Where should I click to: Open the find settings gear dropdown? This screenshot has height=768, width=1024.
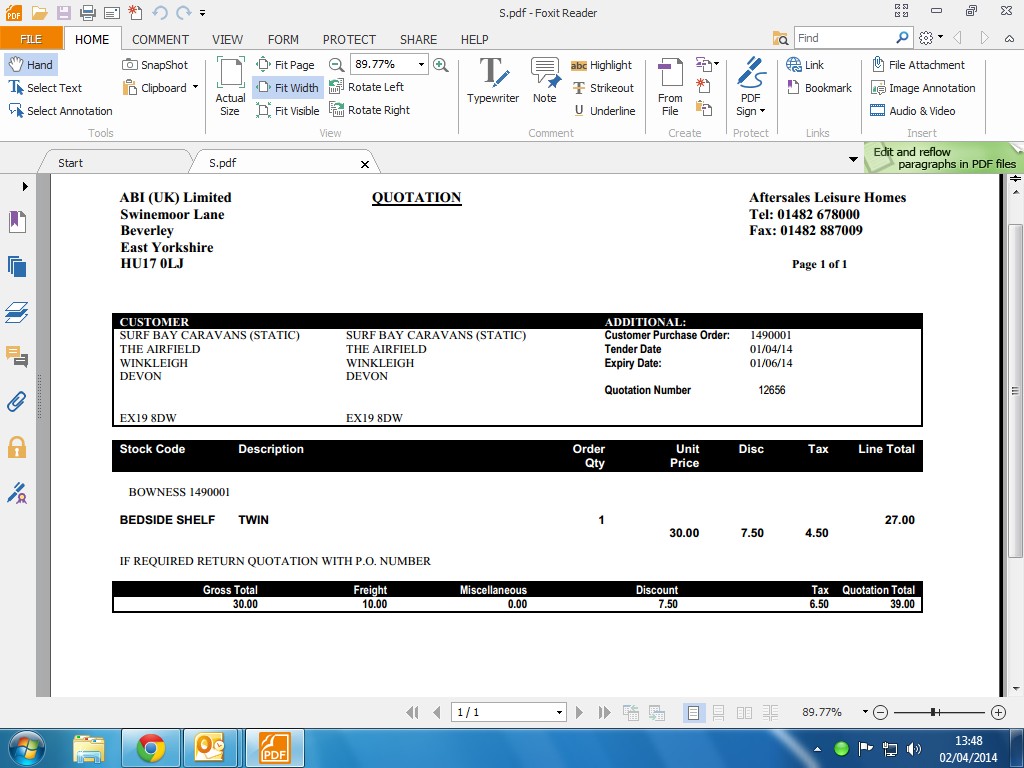(931, 38)
